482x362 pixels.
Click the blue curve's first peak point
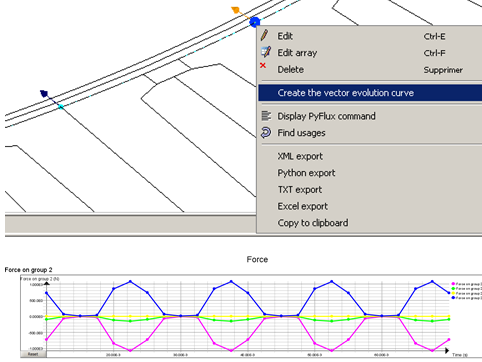point(130,282)
